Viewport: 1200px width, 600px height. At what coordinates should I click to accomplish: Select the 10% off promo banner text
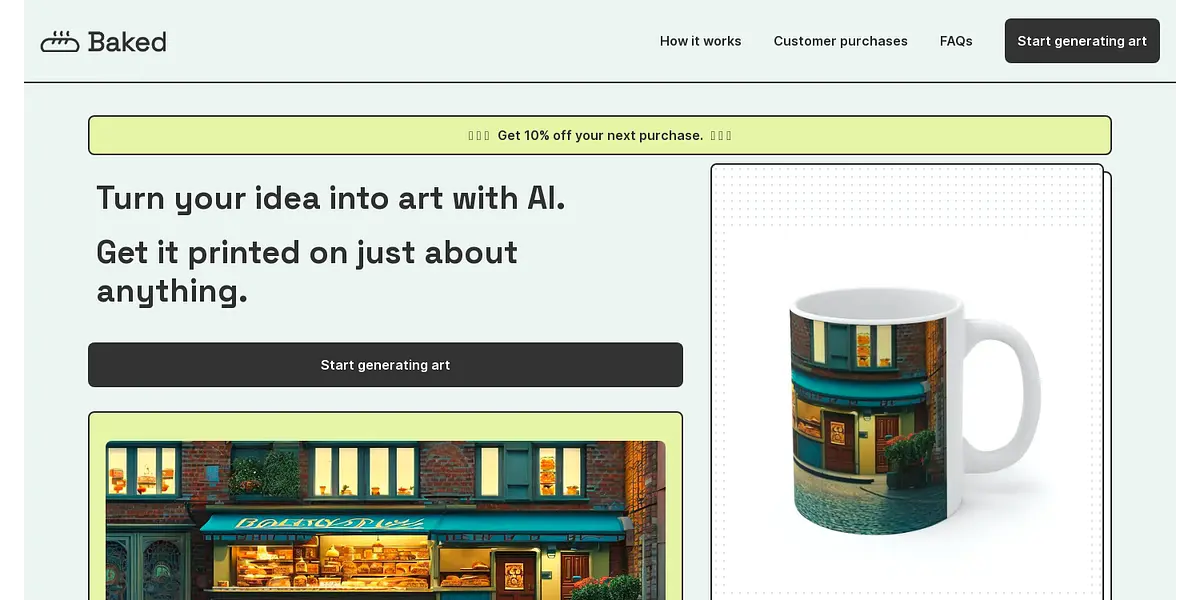[600, 135]
